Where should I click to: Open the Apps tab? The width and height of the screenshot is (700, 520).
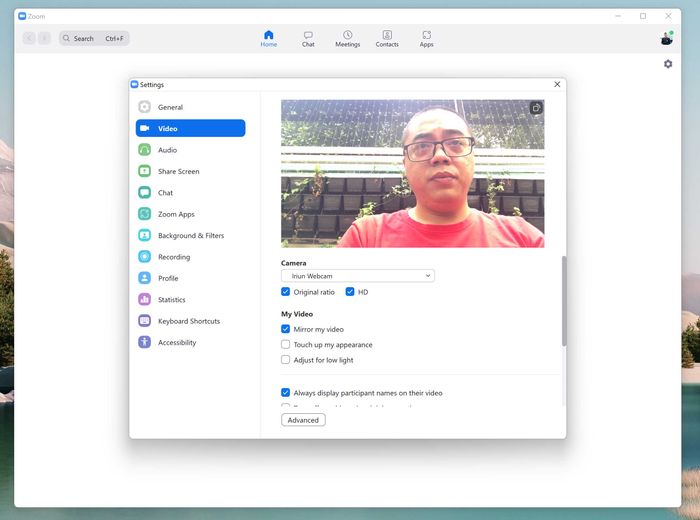click(426, 38)
